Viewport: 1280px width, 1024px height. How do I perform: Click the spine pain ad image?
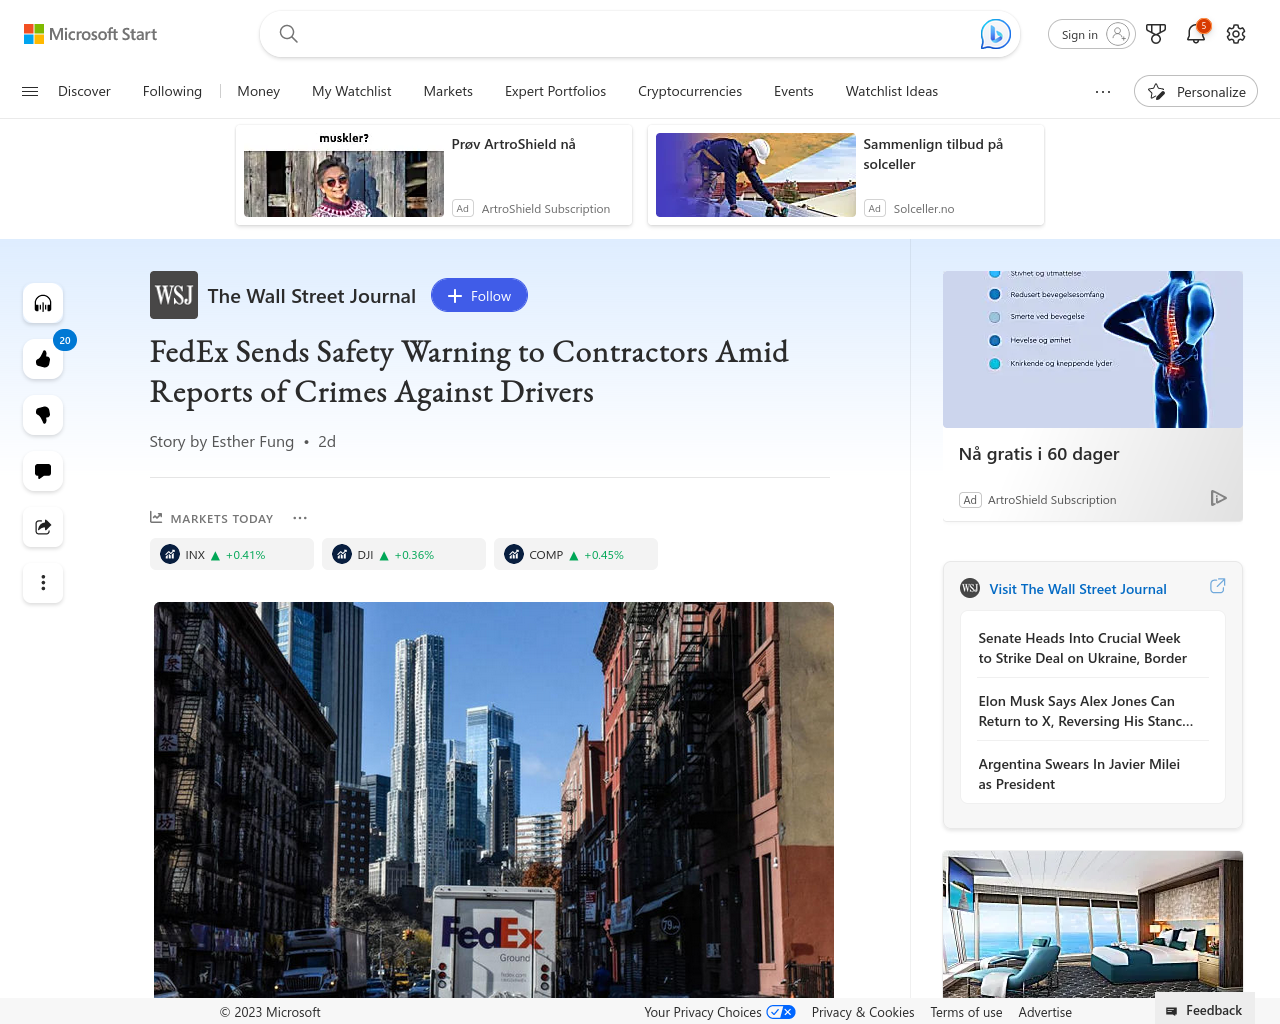click(x=1093, y=349)
